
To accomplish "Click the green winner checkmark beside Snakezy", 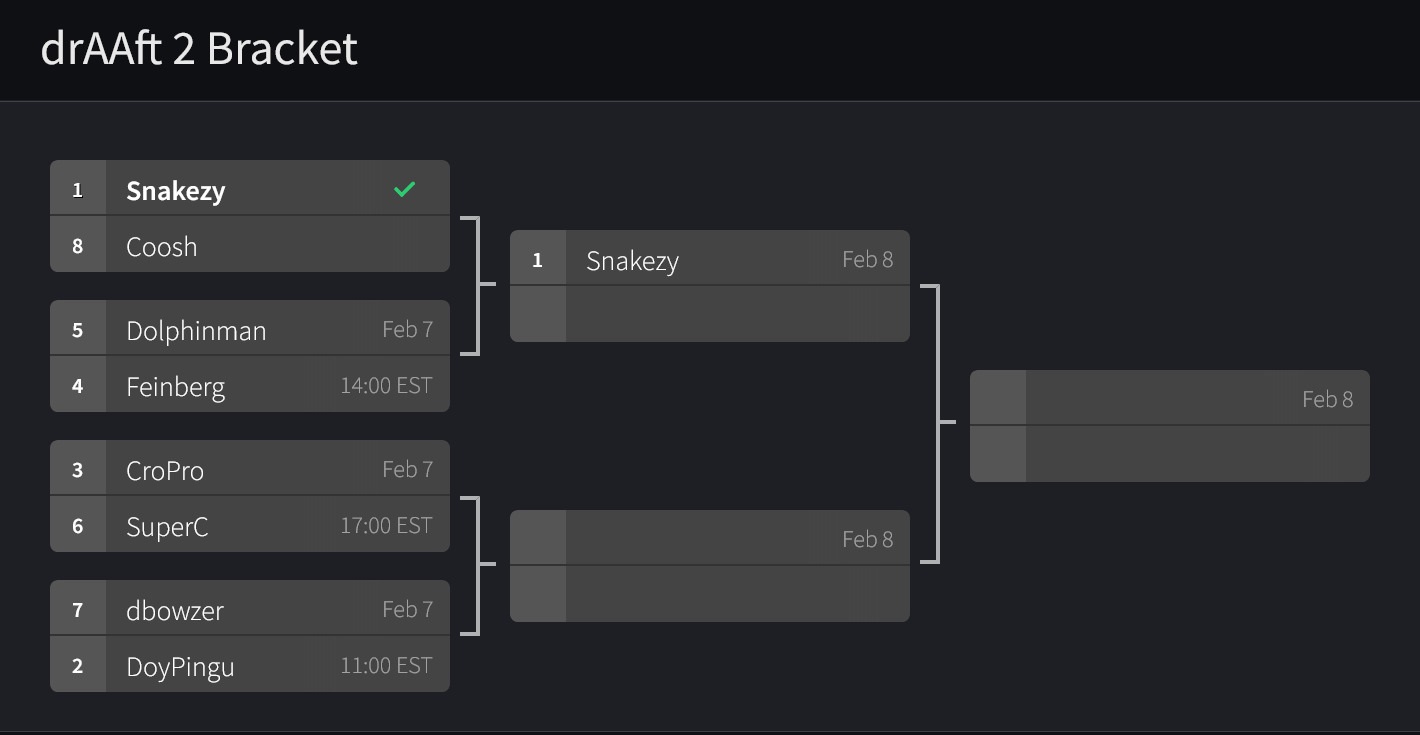I will [404, 189].
